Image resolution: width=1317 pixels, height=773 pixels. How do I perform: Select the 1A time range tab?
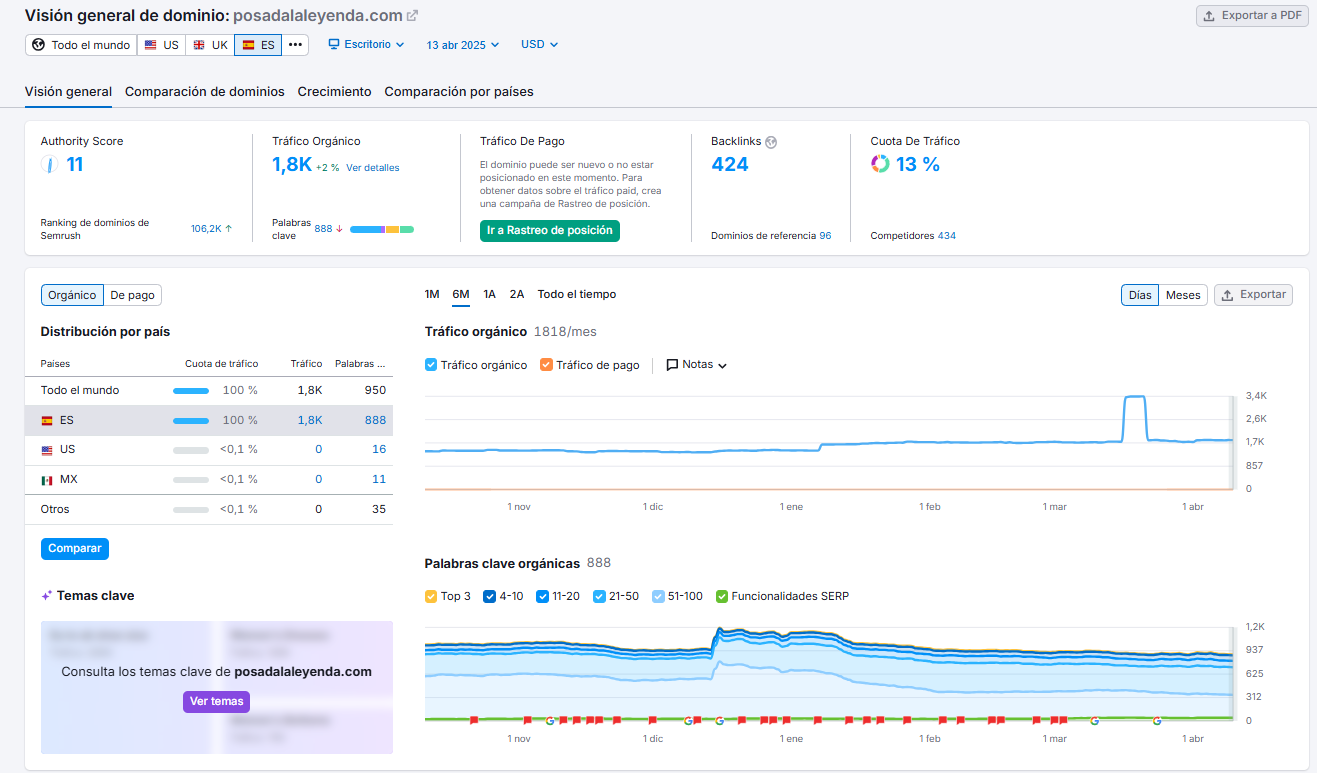tap(489, 294)
